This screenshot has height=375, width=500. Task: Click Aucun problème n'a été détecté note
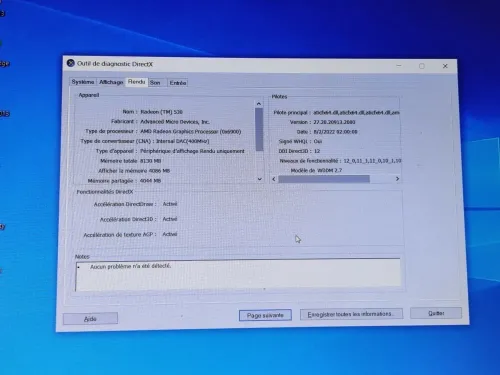(x=131, y=266)
